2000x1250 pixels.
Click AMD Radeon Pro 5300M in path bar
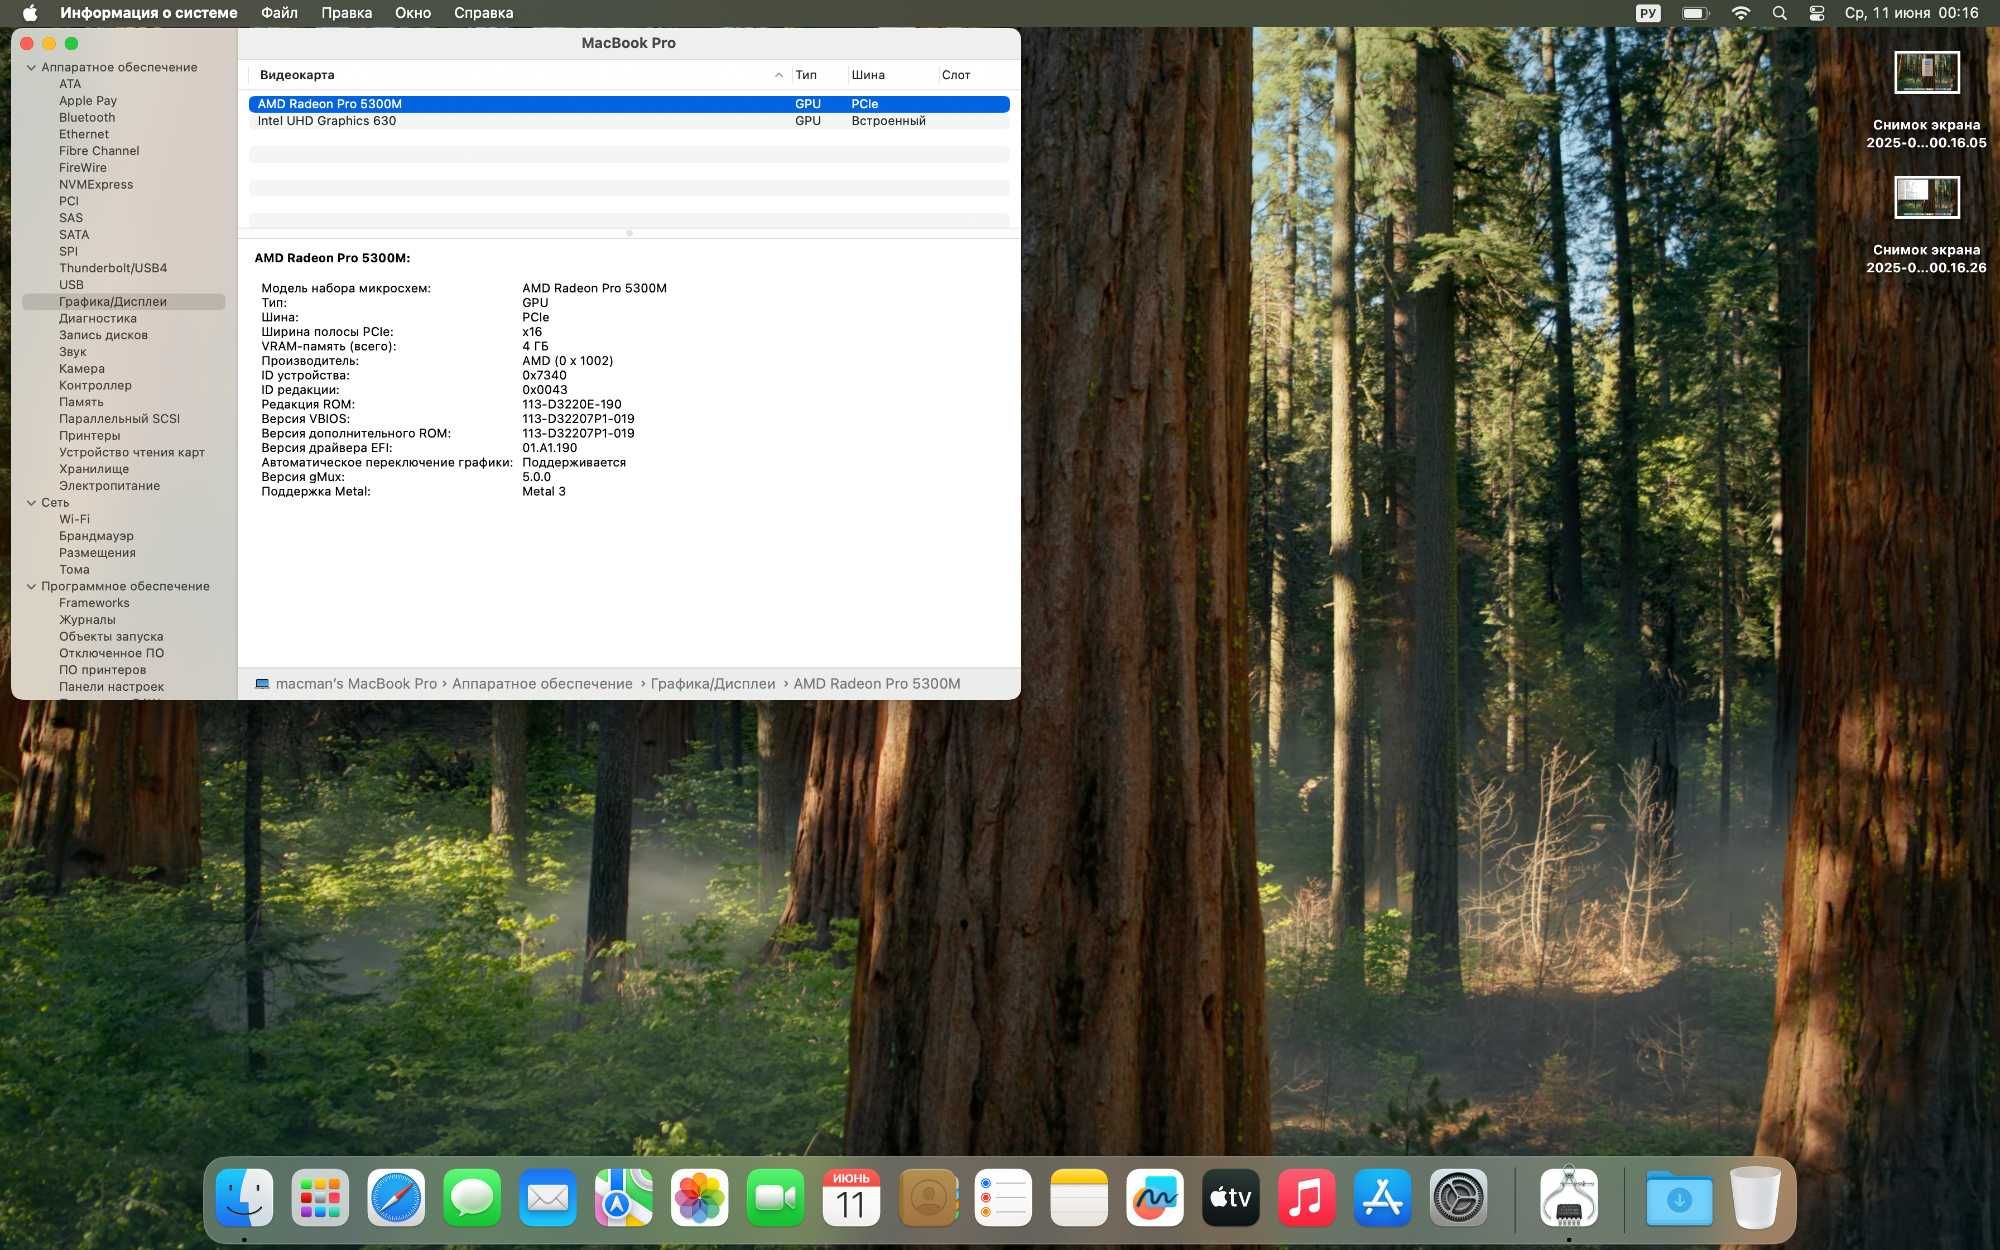point(877,684)
